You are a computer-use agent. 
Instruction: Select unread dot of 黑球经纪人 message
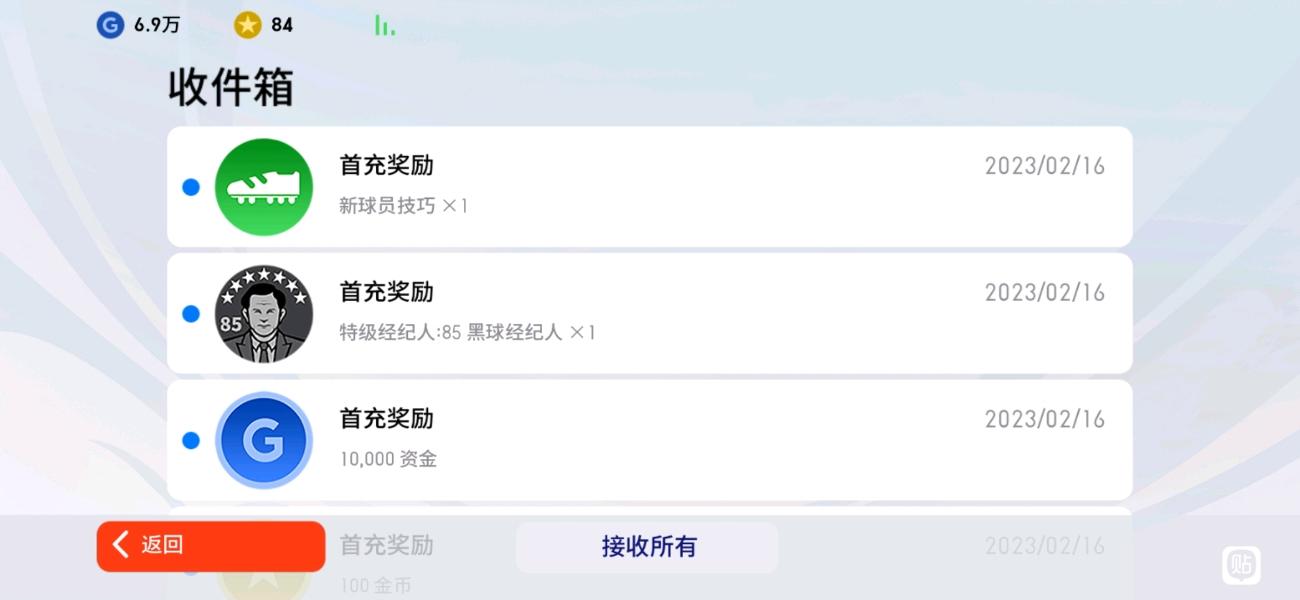(x=191, y=314)
